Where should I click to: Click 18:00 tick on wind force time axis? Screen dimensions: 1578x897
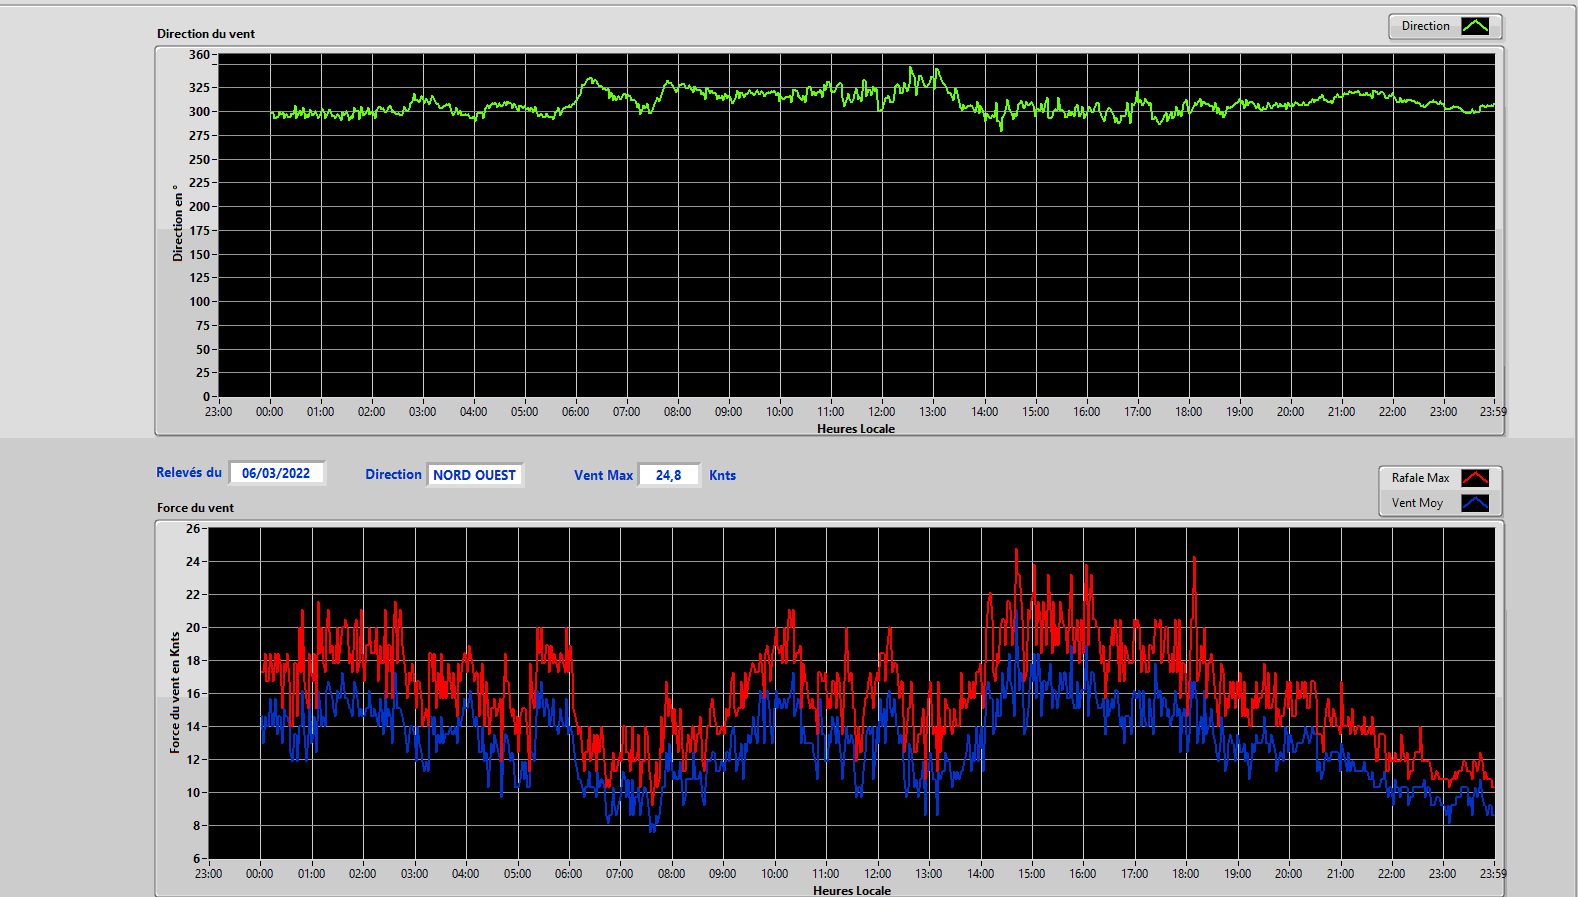tap(1186, 873)
